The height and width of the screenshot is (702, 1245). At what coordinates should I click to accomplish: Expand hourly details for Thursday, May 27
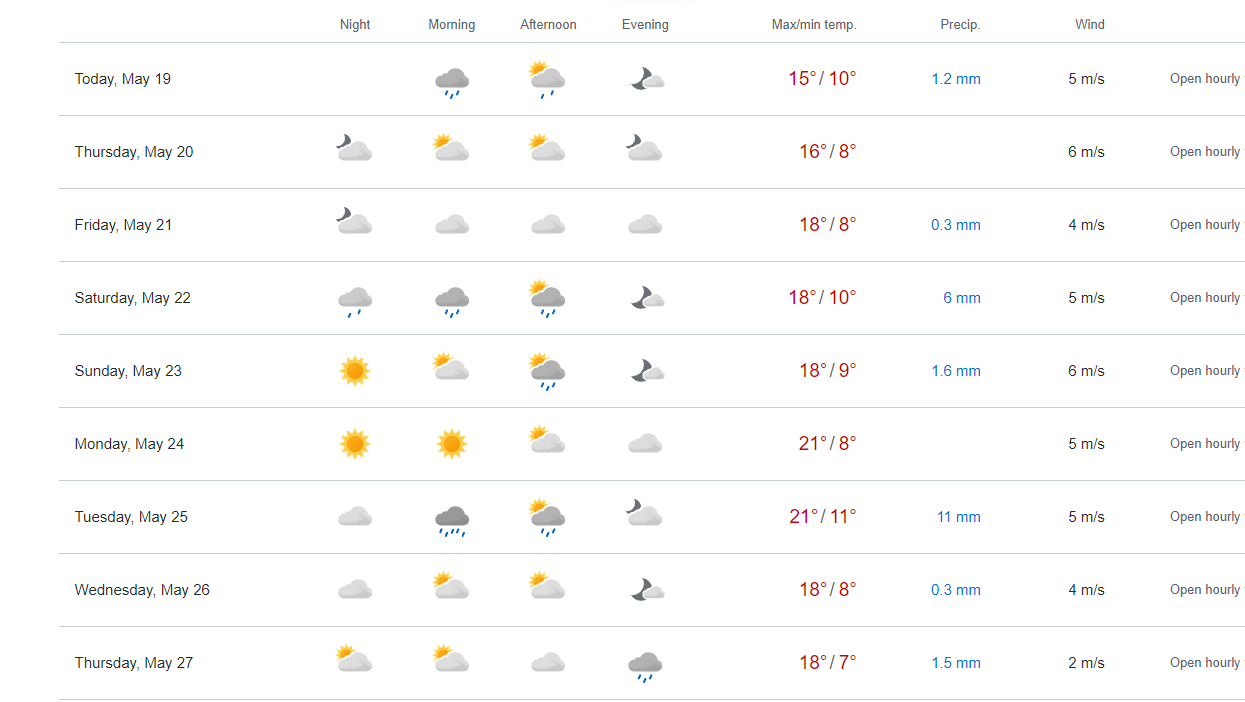point(1205,663)
